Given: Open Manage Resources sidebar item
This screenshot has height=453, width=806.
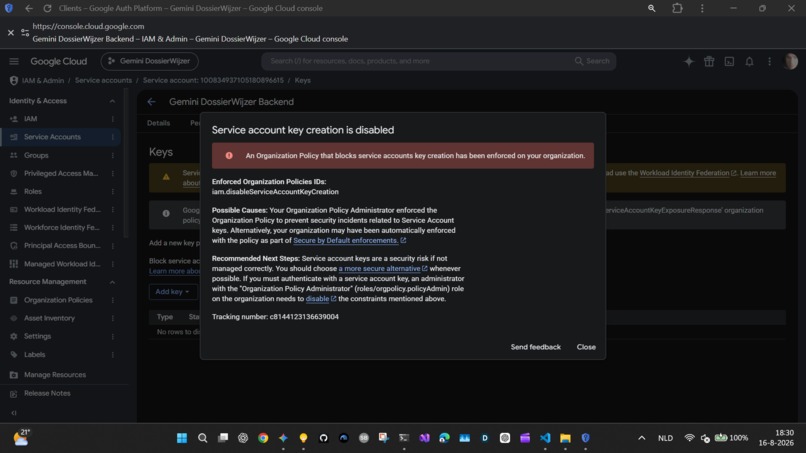Looking at the screenshot, I should point(57,375).
